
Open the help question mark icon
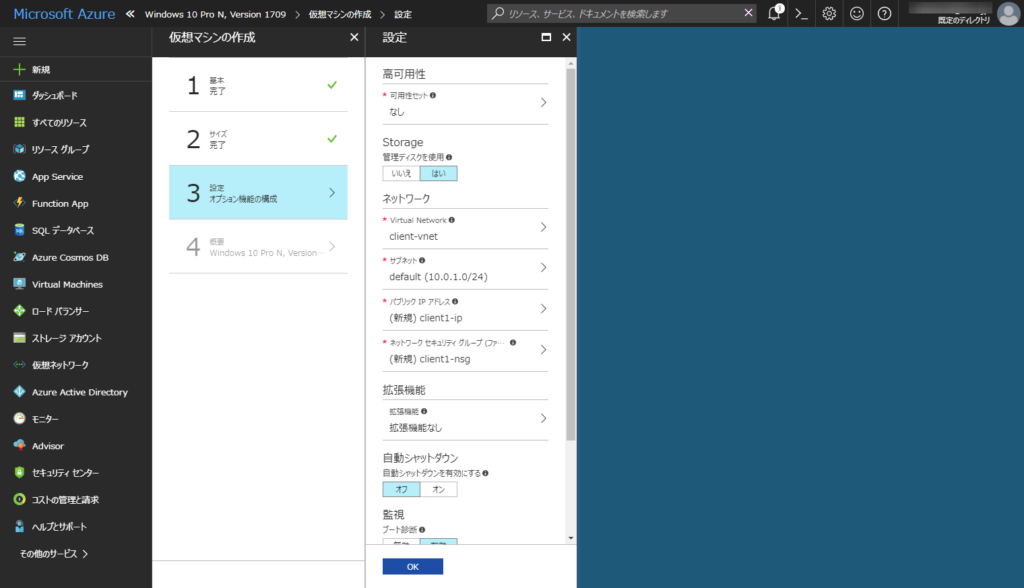click(x=884, y=13)
